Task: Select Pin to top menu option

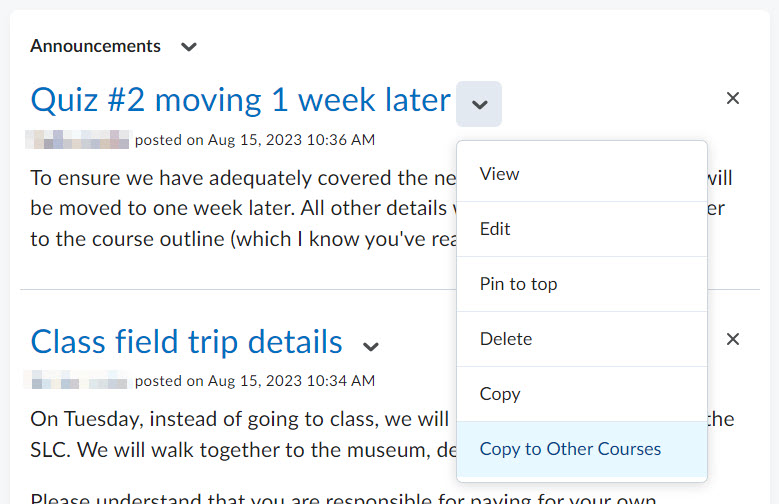Action: (x=518, y=284)
